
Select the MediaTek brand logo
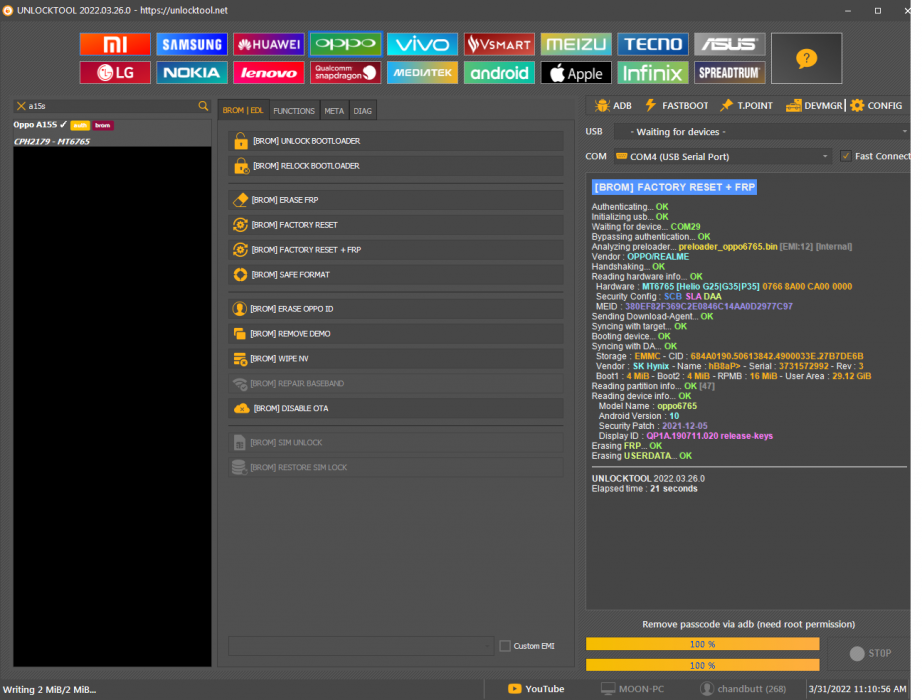[x=422, y=73]
